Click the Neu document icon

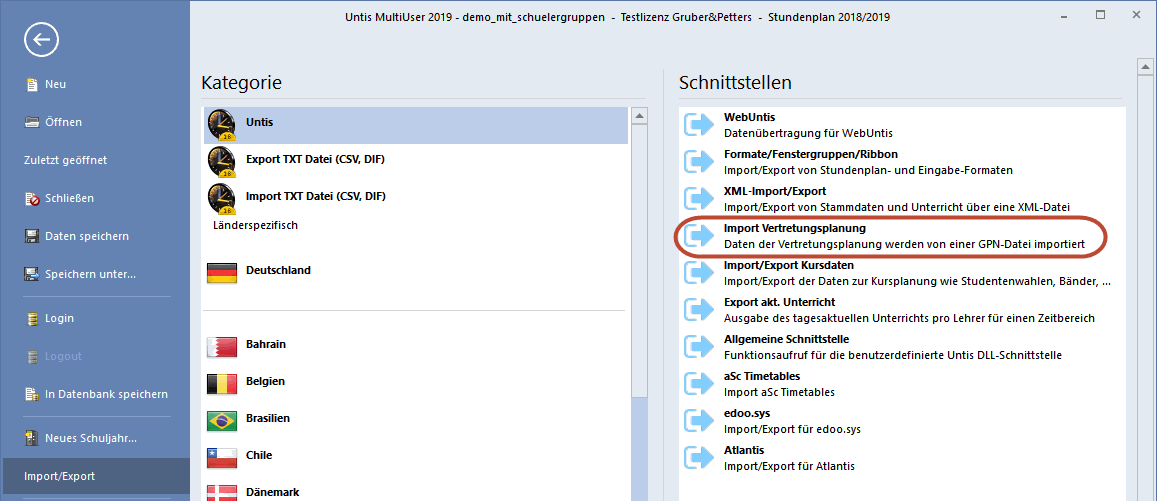click(32, 84)
